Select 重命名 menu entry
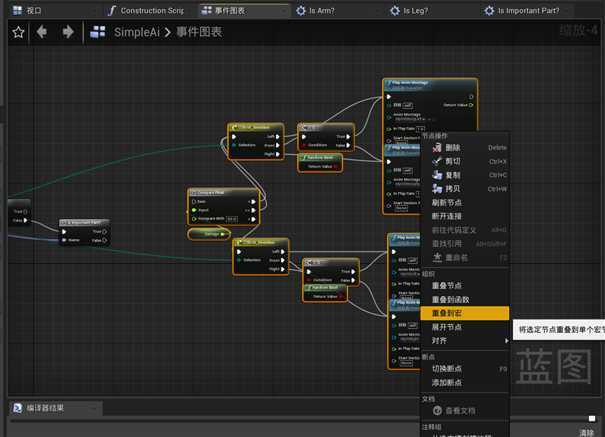The width and height of the screenshot is (605, 437). pyautogui.click(x=465, y=258)
